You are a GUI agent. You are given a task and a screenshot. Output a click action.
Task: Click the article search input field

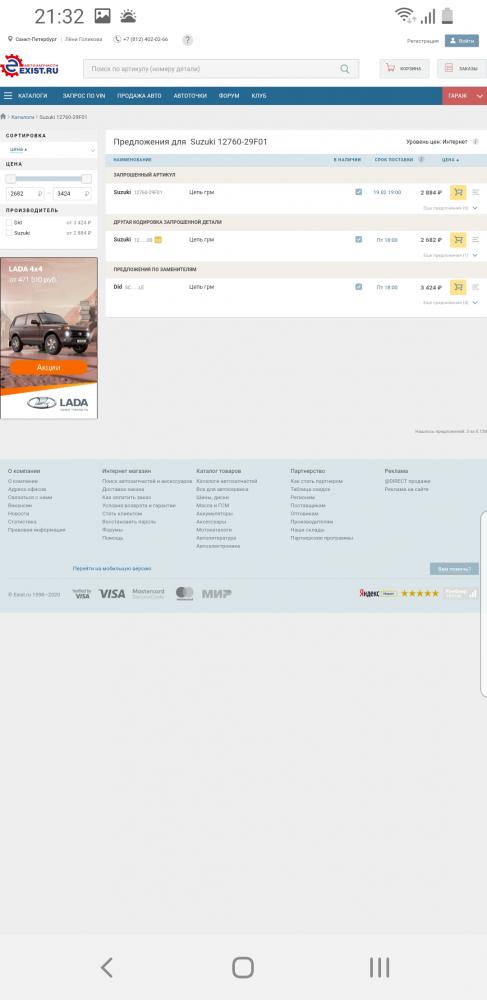tap(221, 69)
